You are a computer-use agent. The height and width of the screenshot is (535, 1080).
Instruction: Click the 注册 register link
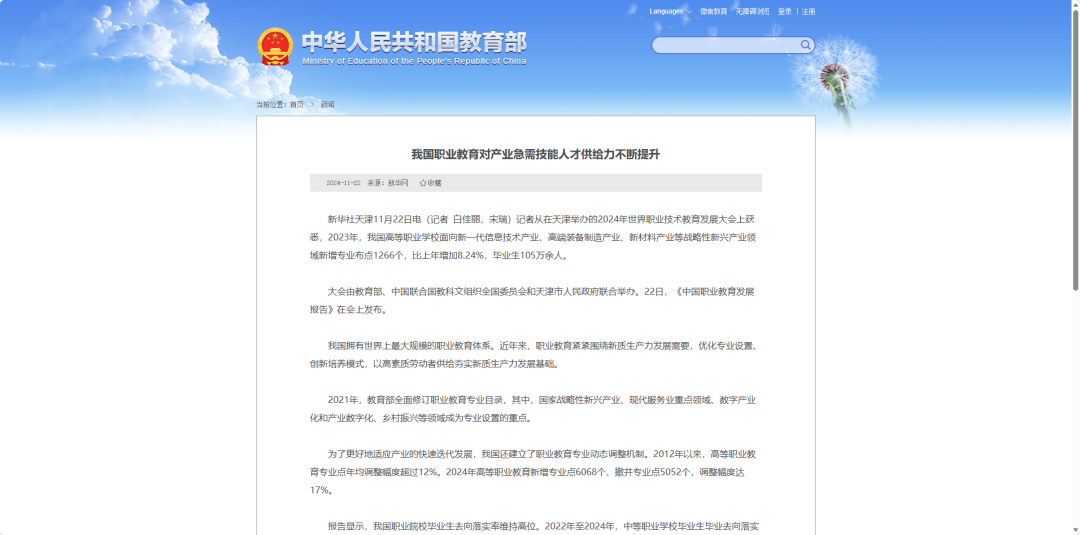pyautogui.click(x=809, y=12)
